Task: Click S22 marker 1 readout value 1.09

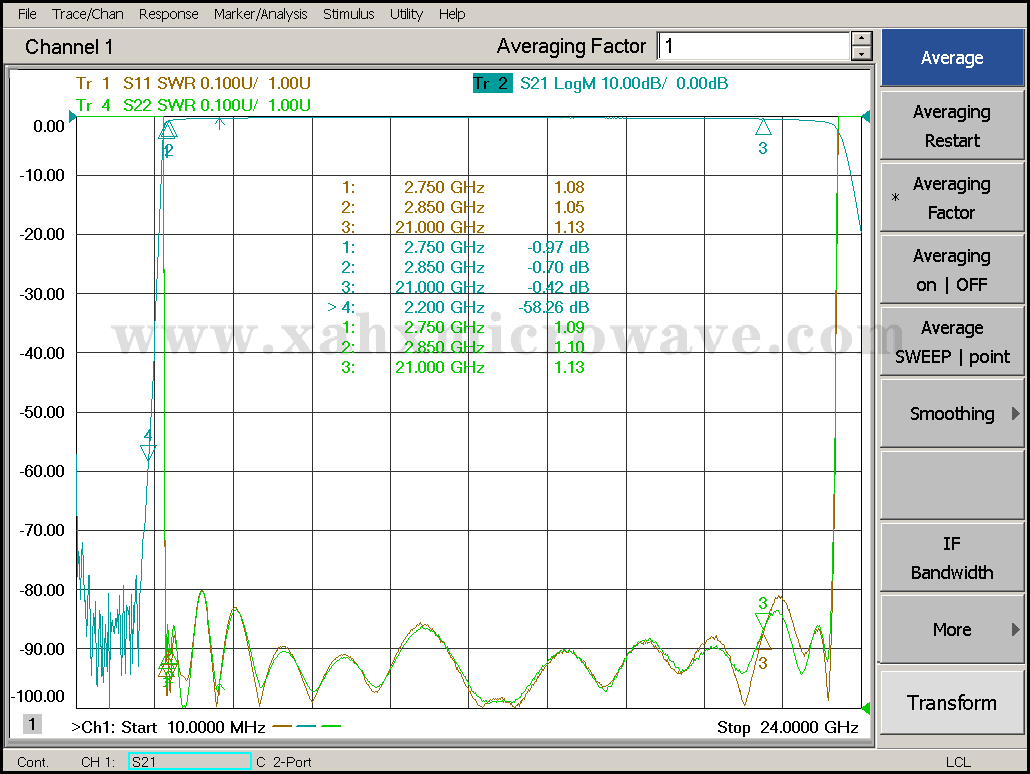Action: tap(569, 327)
